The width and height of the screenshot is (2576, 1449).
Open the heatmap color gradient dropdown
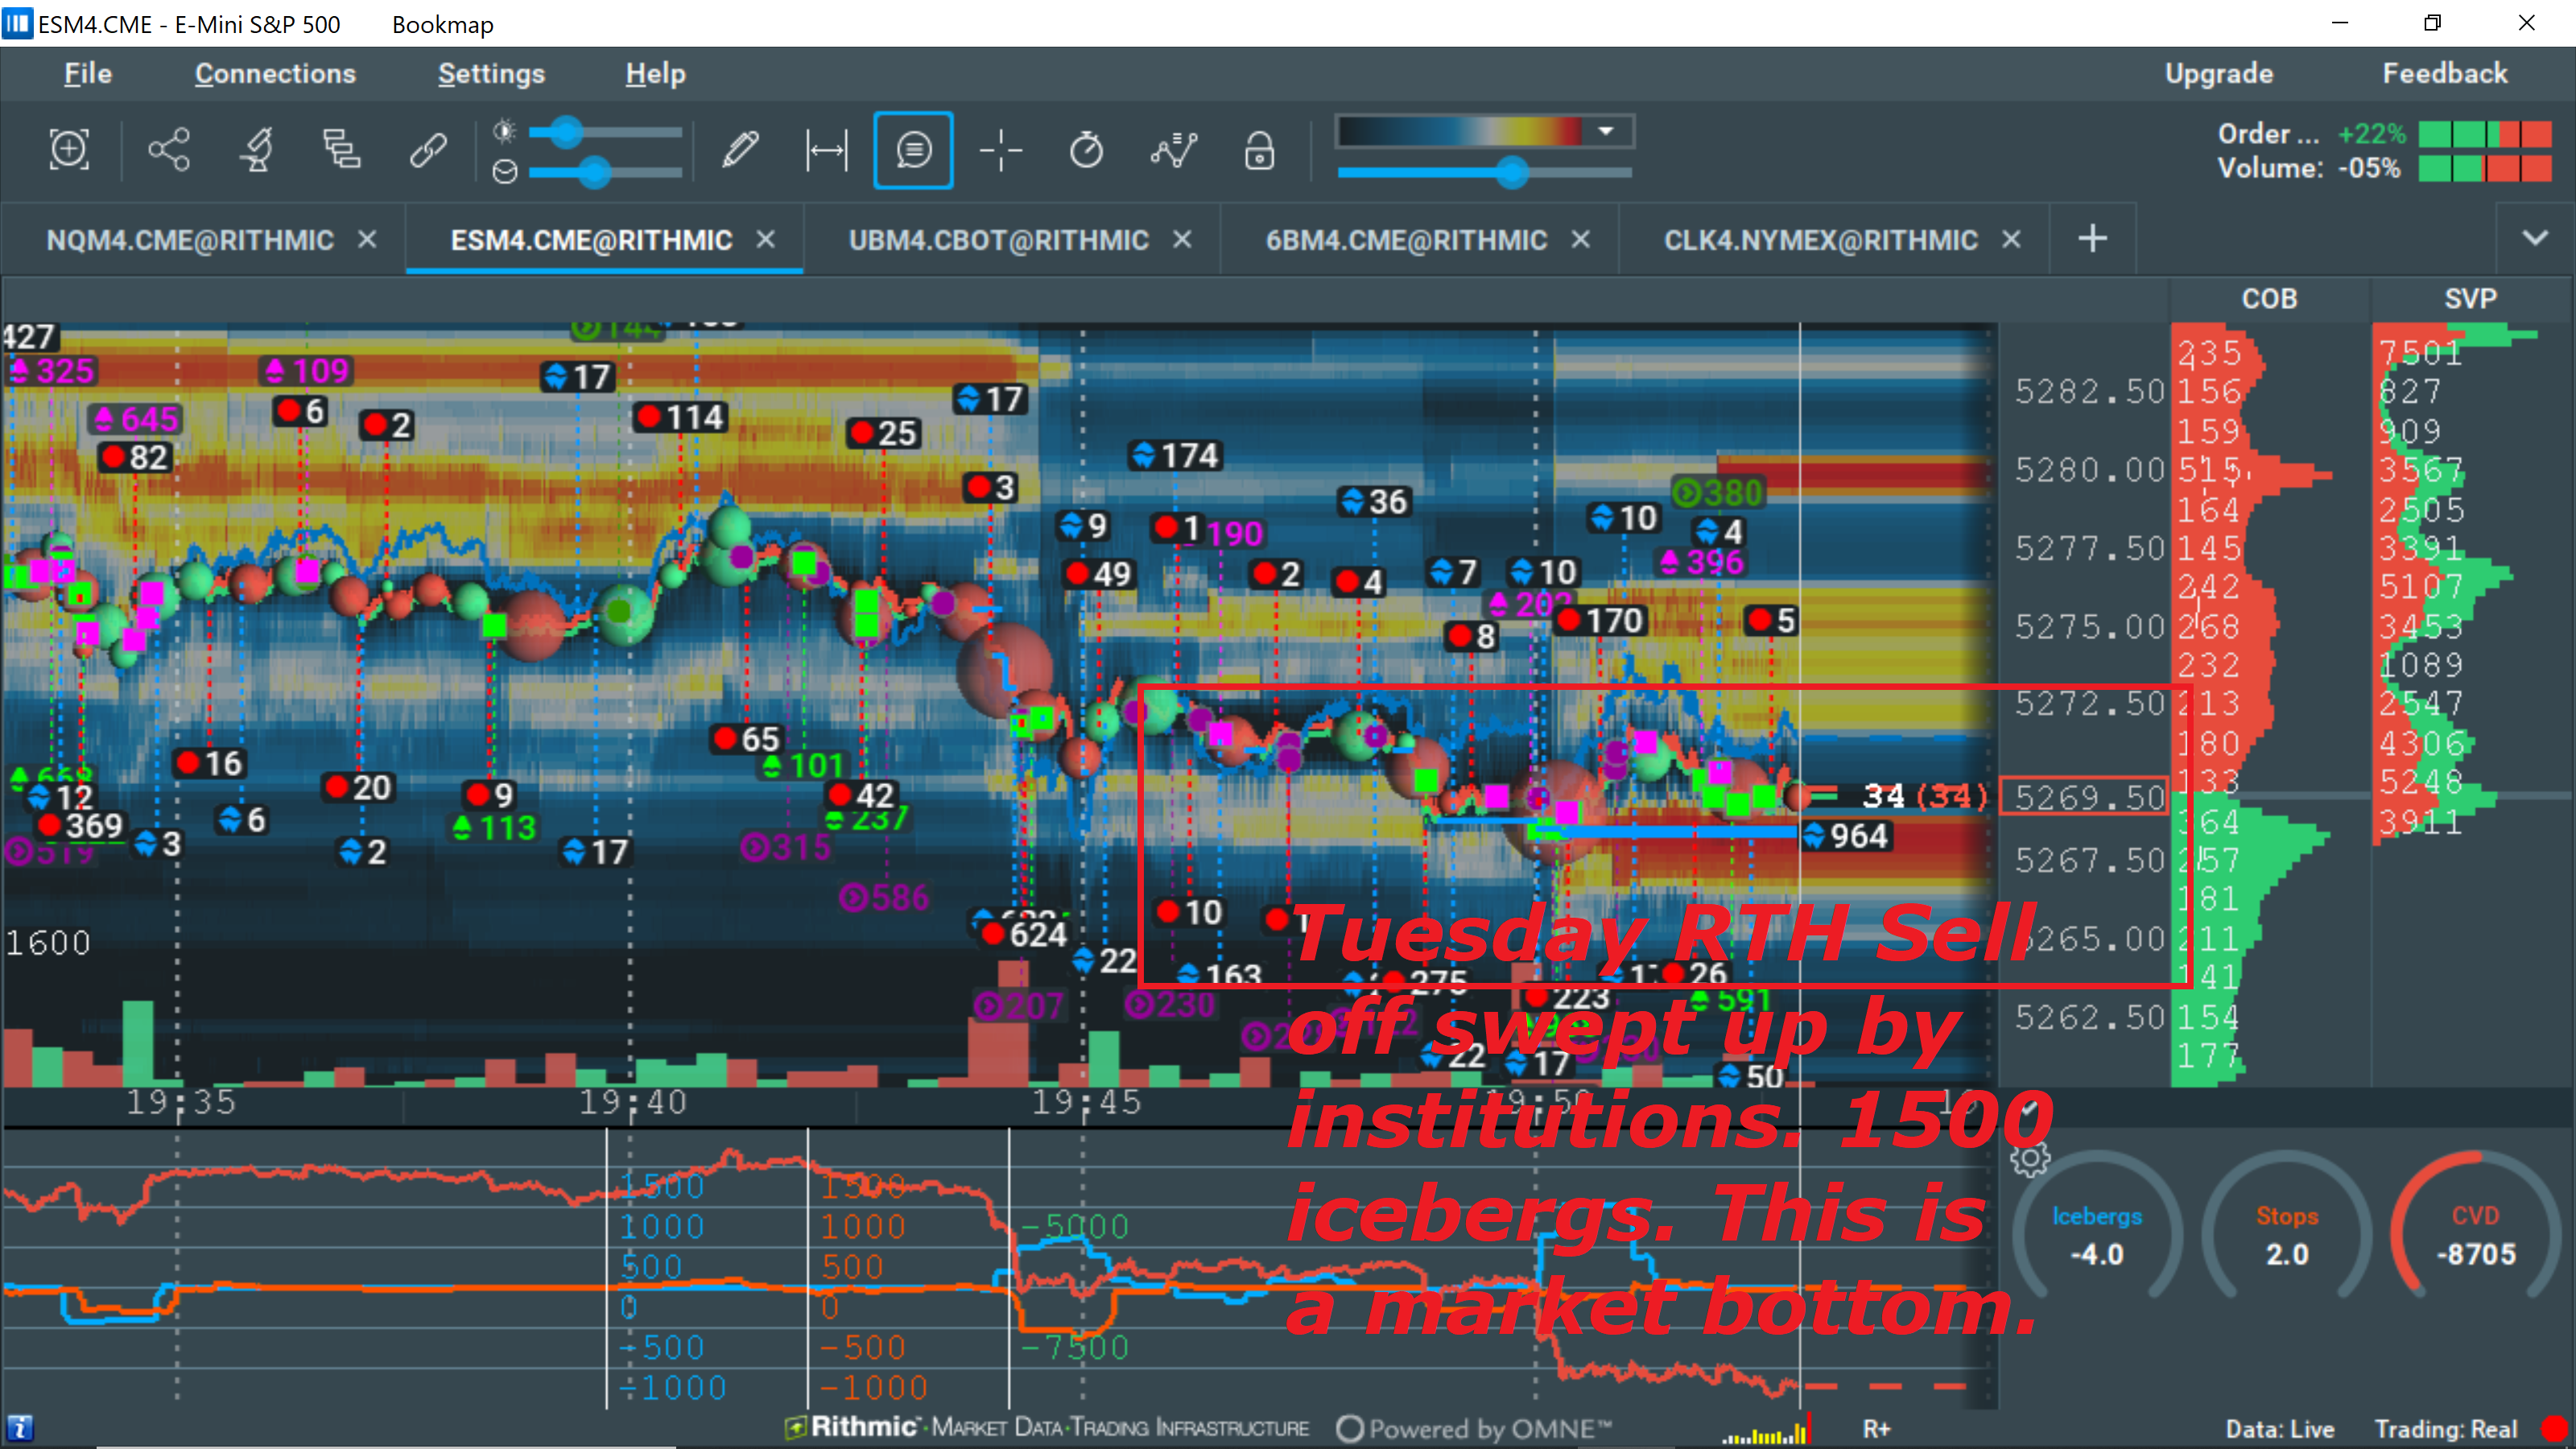pos(1606,131)
